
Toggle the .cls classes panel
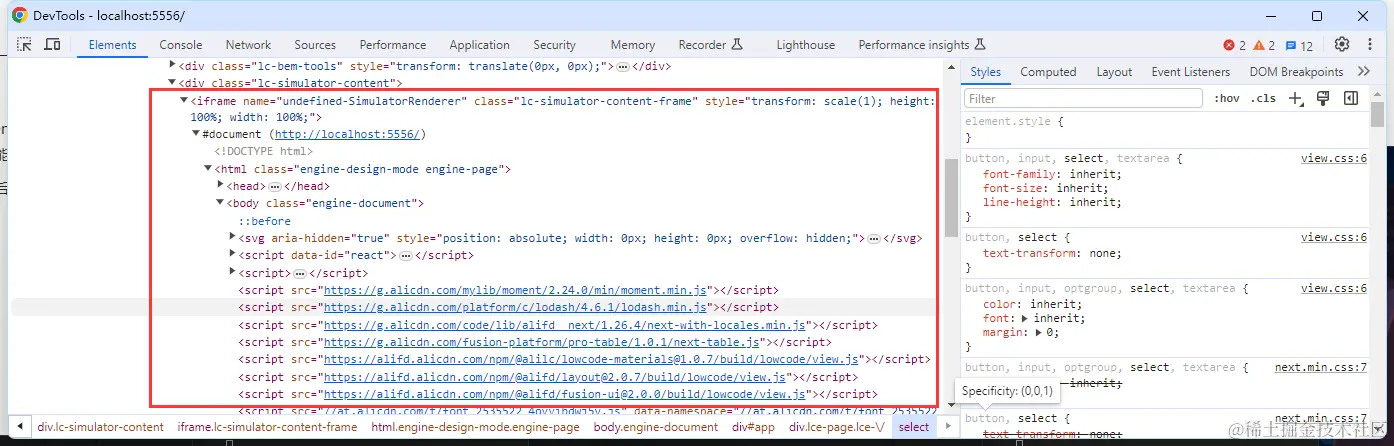tap(1264, 98)
